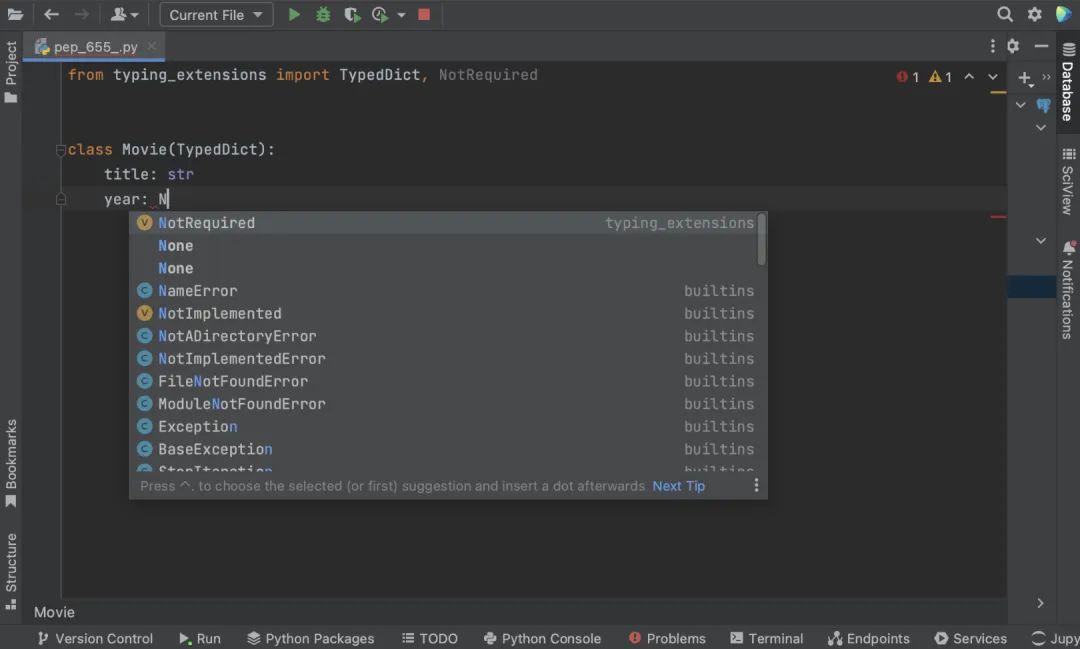Open the Search Everywhere magnifier icon
This screenshot has height=649, width=1080.
point(1004,14)
